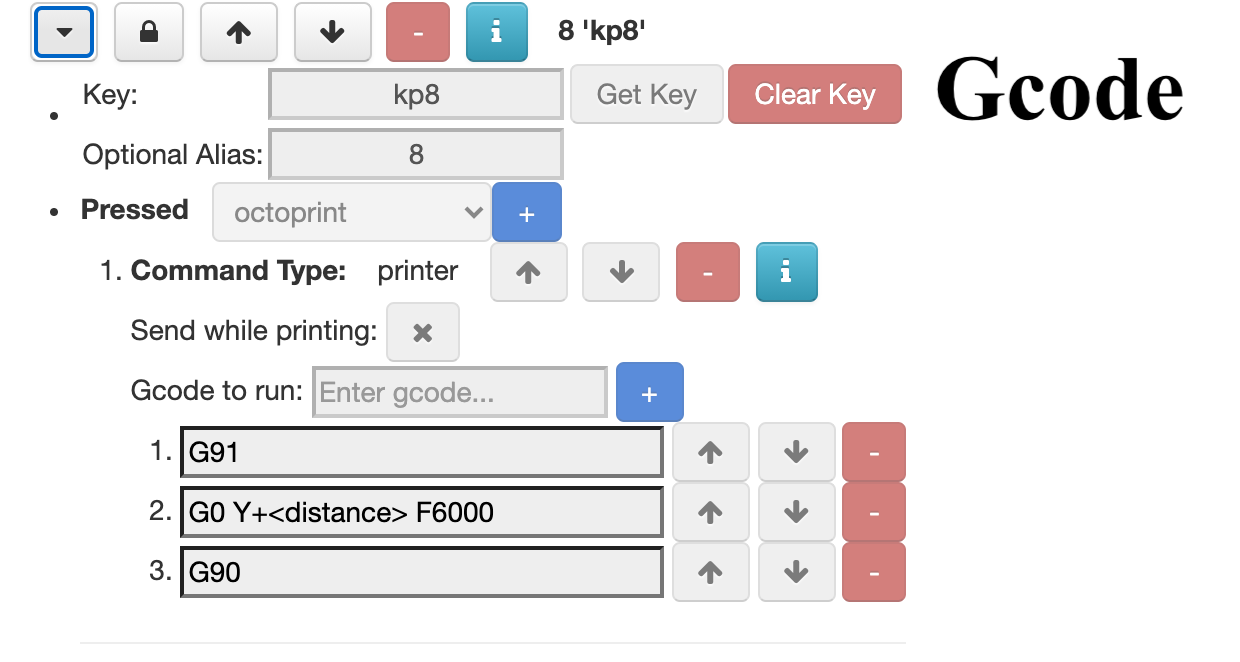The height and width of the screenshot is (662, 1240).
Task: Delete the printer command with red minus
Action: pos(708,272)
